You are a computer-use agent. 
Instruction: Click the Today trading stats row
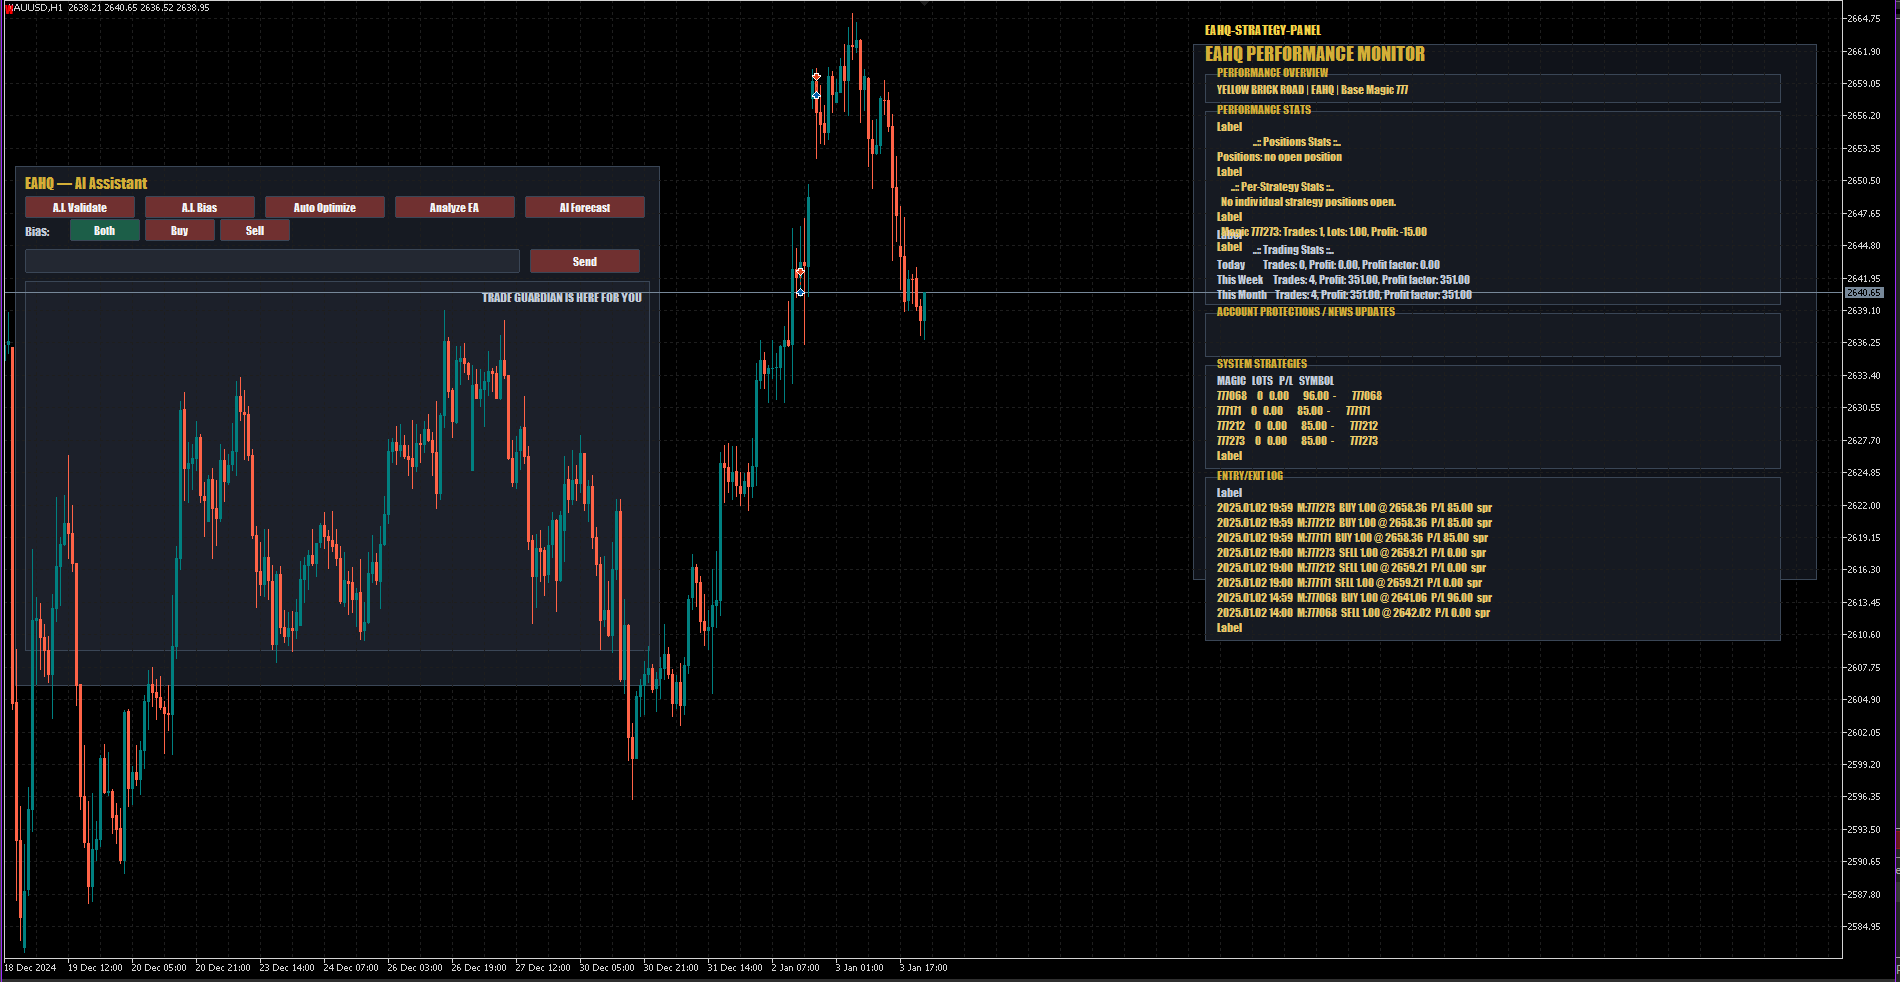click(1328, 265)
